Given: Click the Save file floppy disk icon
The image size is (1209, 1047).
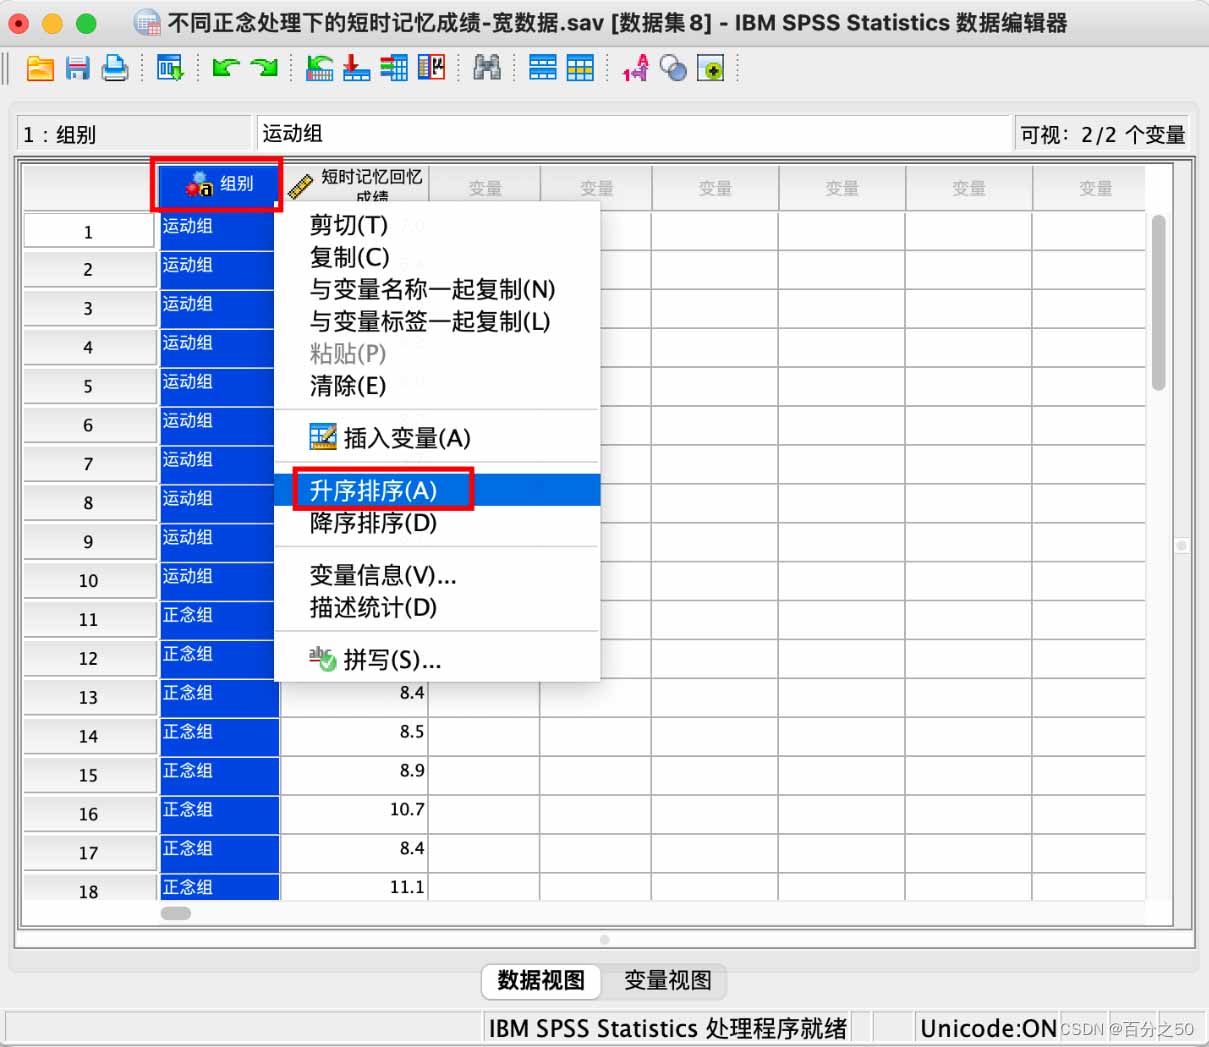Looking at the screenshot, I should pyautogui.click(x=78, y=68).
